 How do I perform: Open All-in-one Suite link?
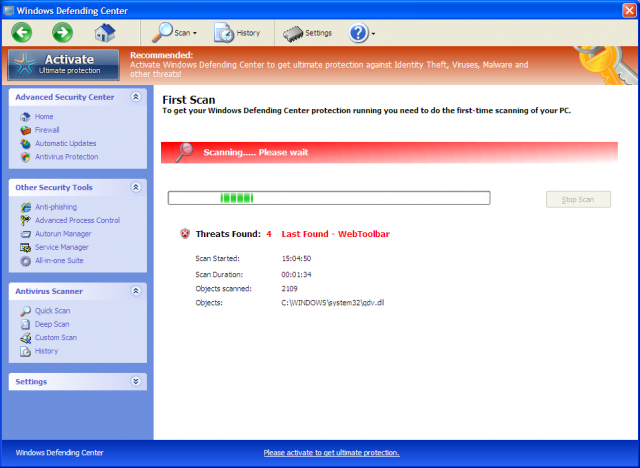coord(59,261)
